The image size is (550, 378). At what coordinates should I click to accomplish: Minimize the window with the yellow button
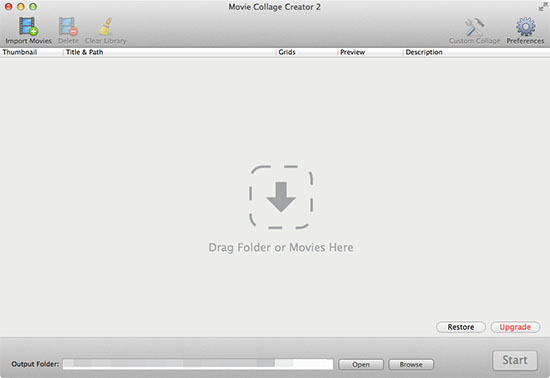pyautogui.click(x=21, y=7)
